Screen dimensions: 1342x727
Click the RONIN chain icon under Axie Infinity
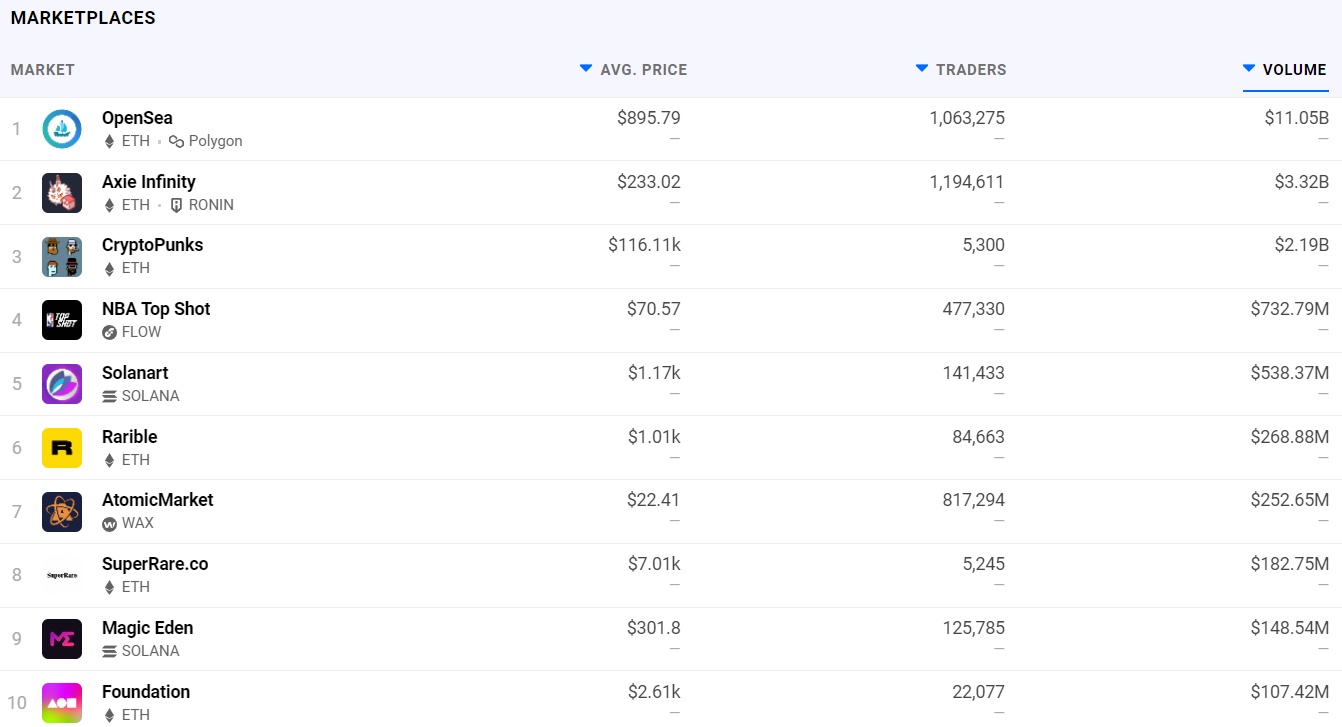pos(176,205)
